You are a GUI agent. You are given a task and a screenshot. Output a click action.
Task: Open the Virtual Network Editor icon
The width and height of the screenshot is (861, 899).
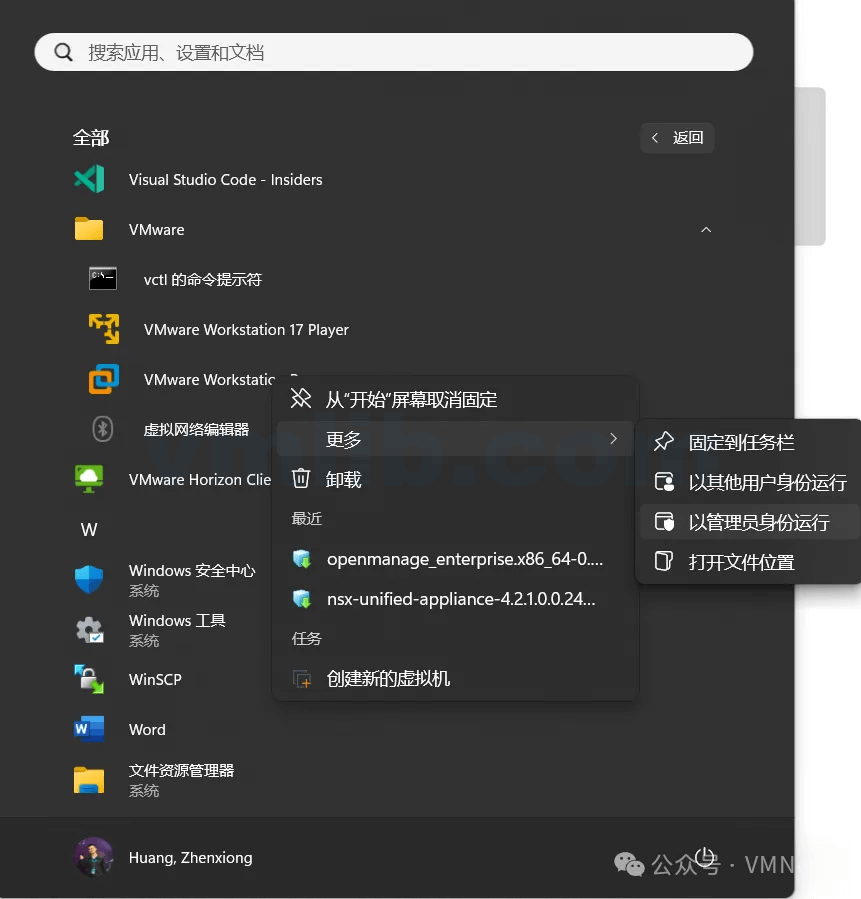click(x=103, y=429)
